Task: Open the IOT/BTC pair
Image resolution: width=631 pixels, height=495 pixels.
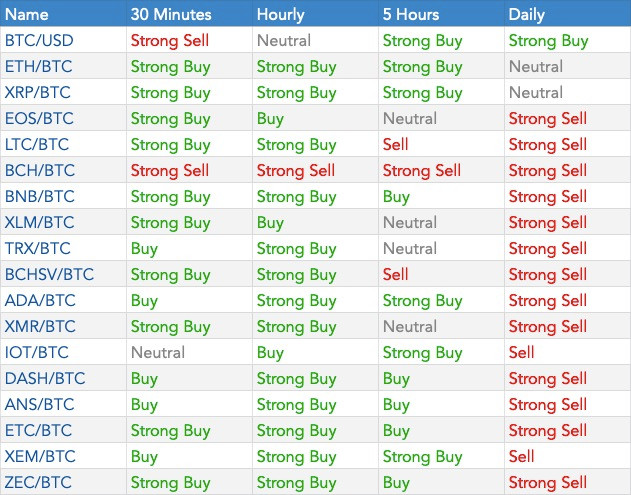Action: pos(37,352)
